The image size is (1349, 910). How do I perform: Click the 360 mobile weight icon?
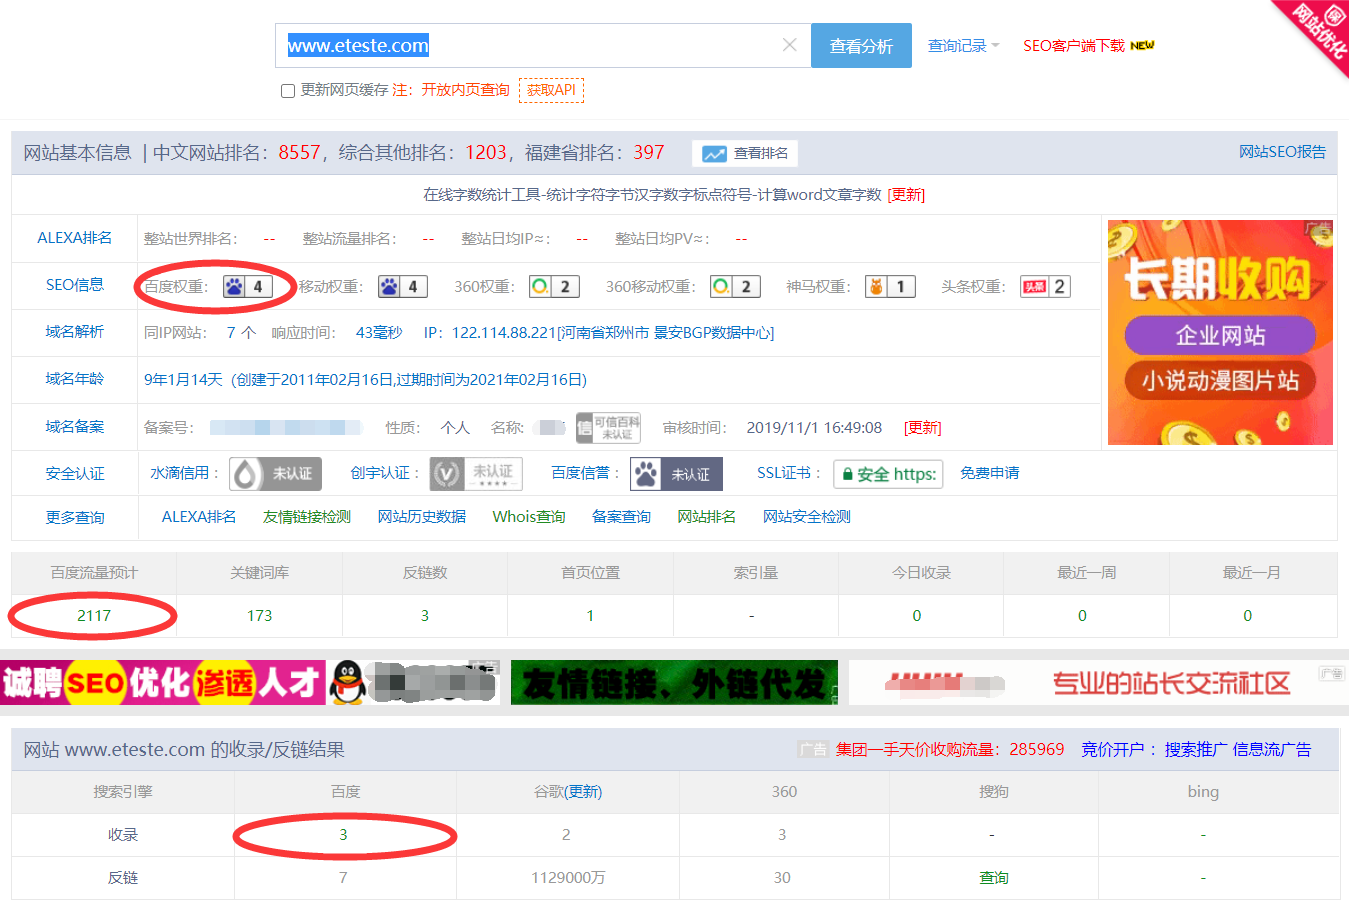(721, 287)
